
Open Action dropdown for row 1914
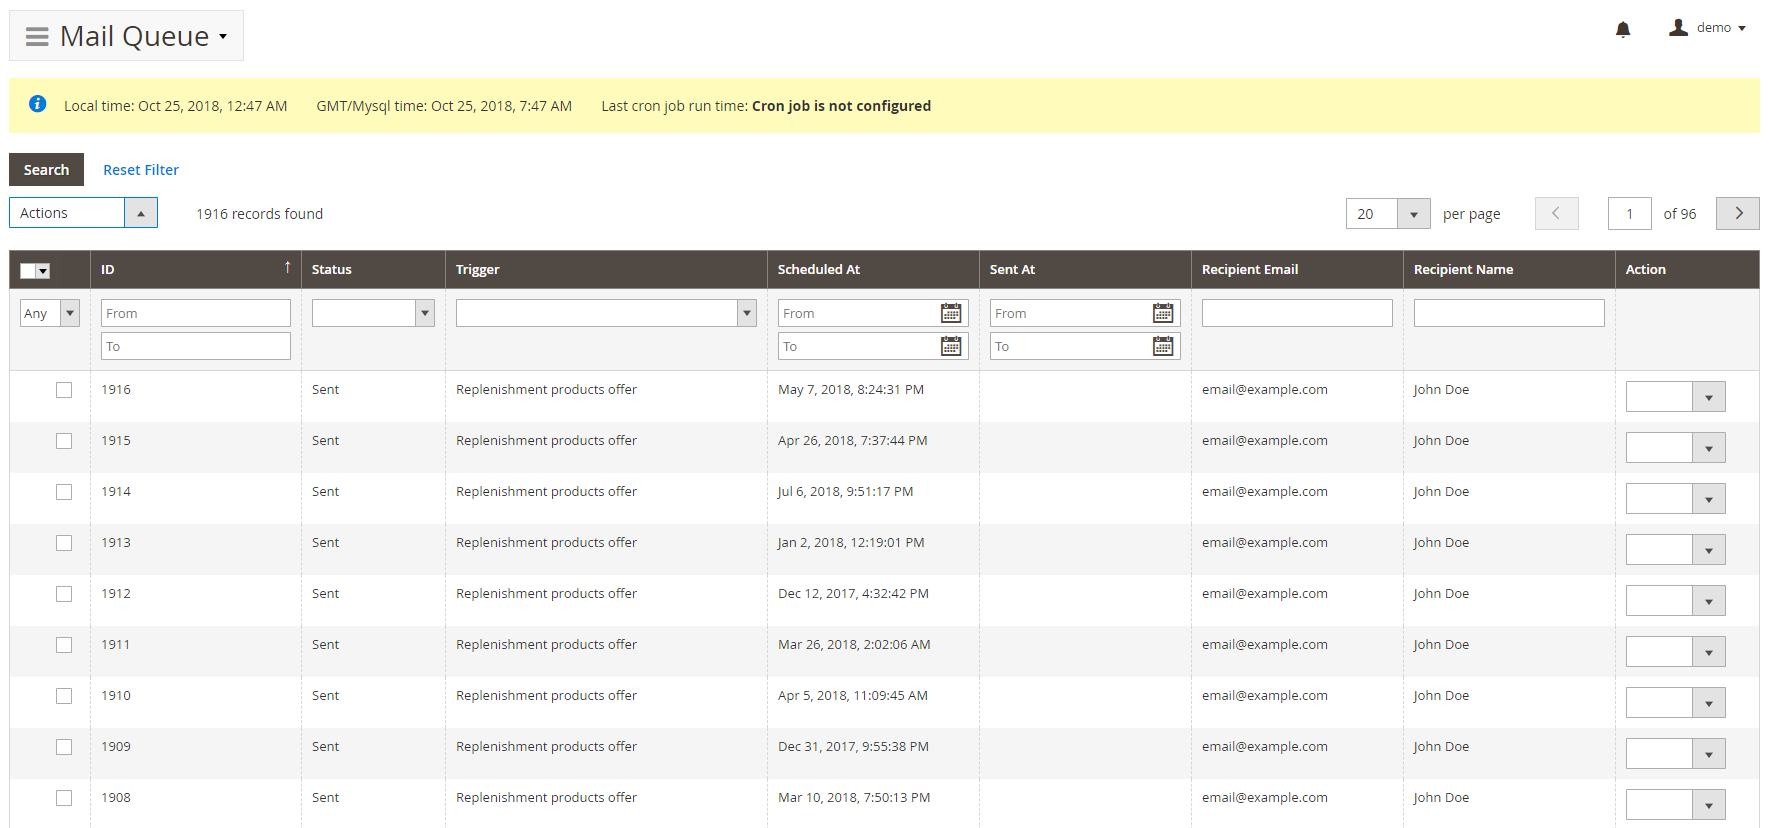point(1675,499)
